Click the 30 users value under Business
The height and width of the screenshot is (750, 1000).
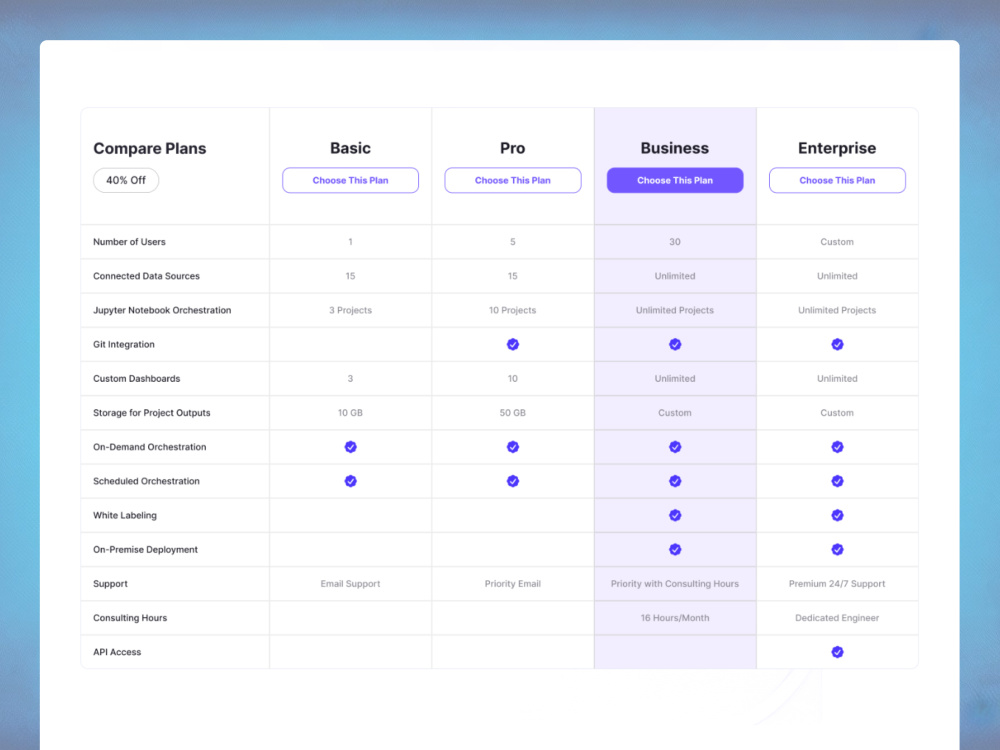[675, 242]
